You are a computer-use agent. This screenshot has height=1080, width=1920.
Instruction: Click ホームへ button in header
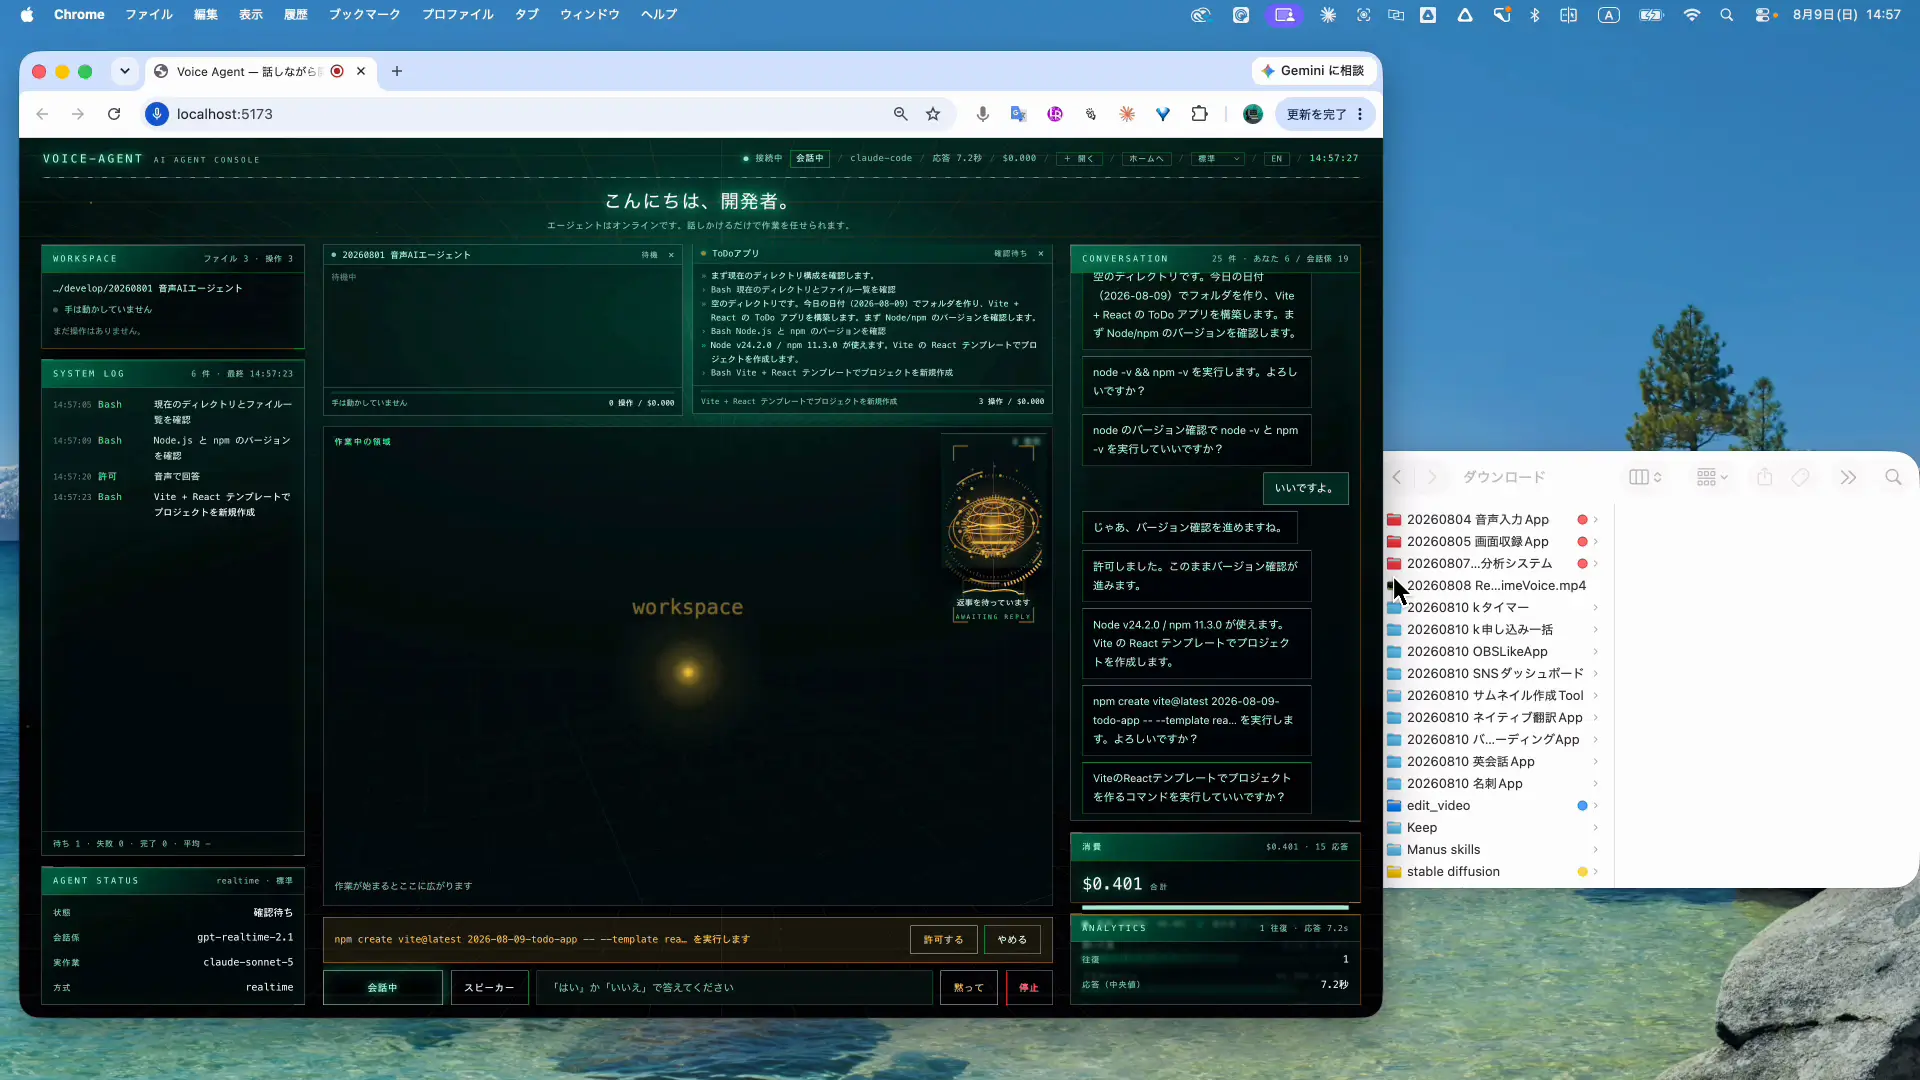[1146, 158]
